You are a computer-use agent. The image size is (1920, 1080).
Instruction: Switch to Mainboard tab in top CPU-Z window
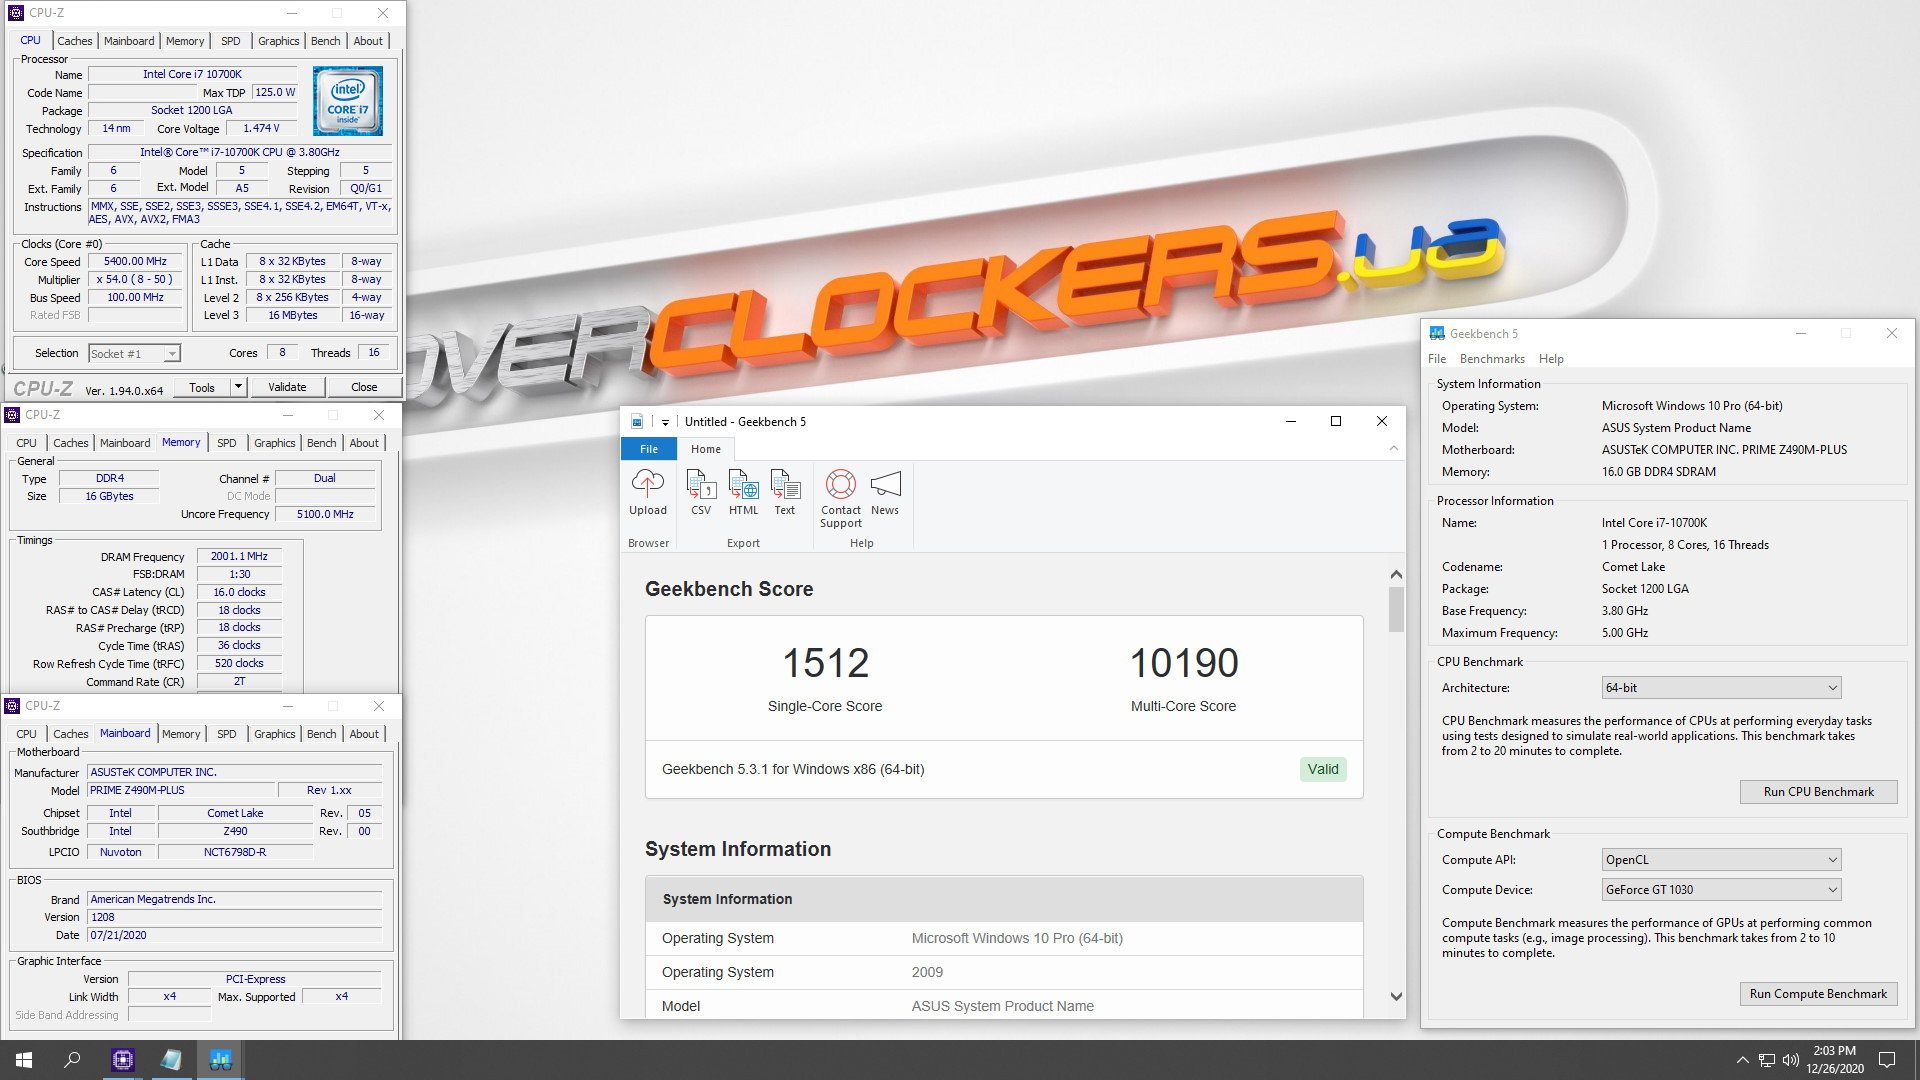click(x=129, y=41)
